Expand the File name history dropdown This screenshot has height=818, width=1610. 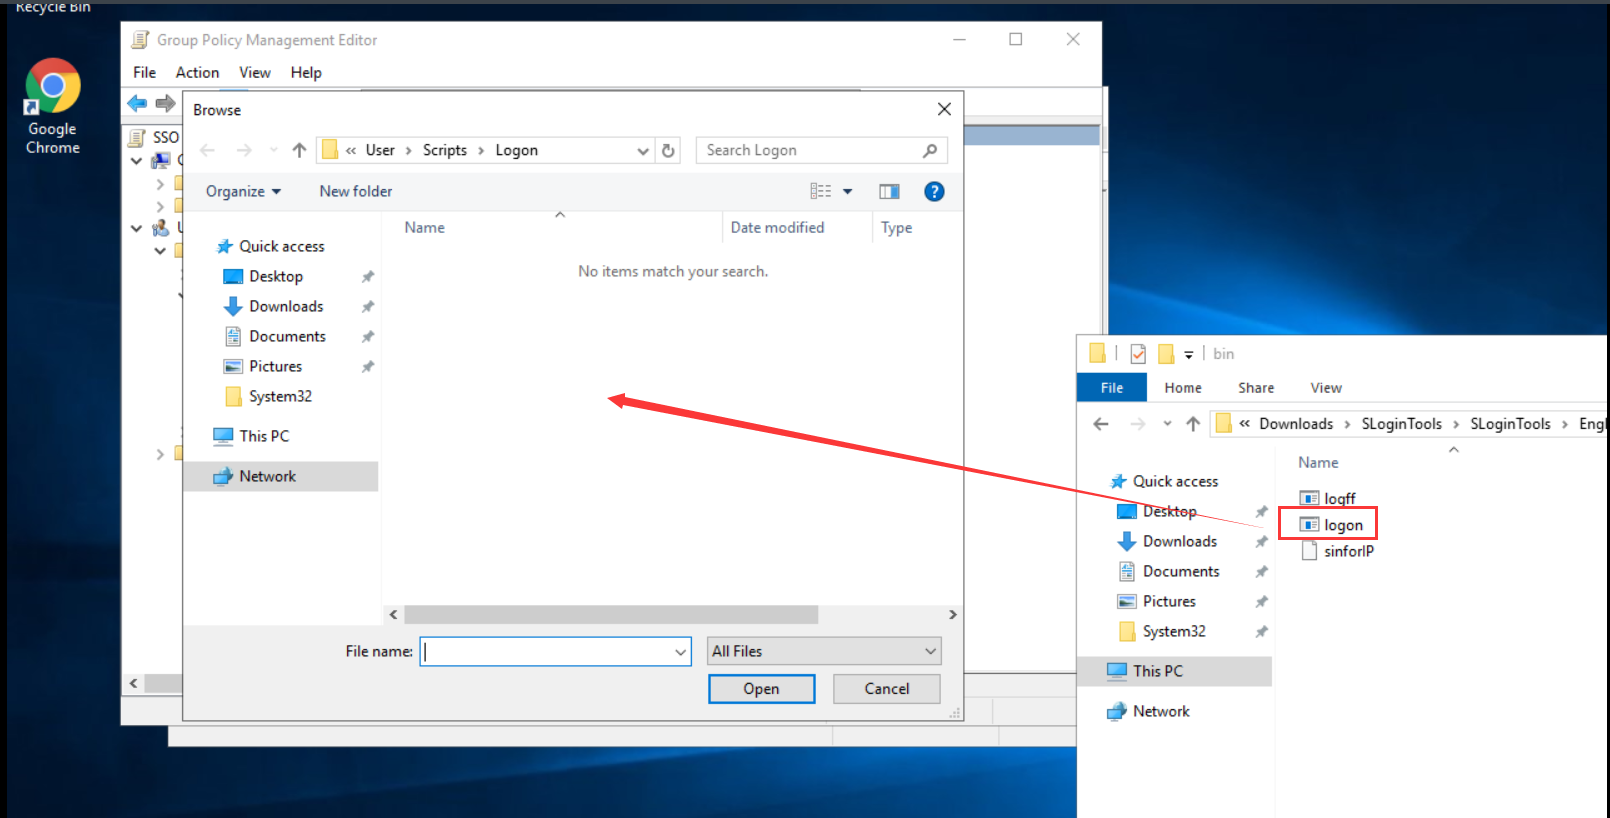pos(680,652)
